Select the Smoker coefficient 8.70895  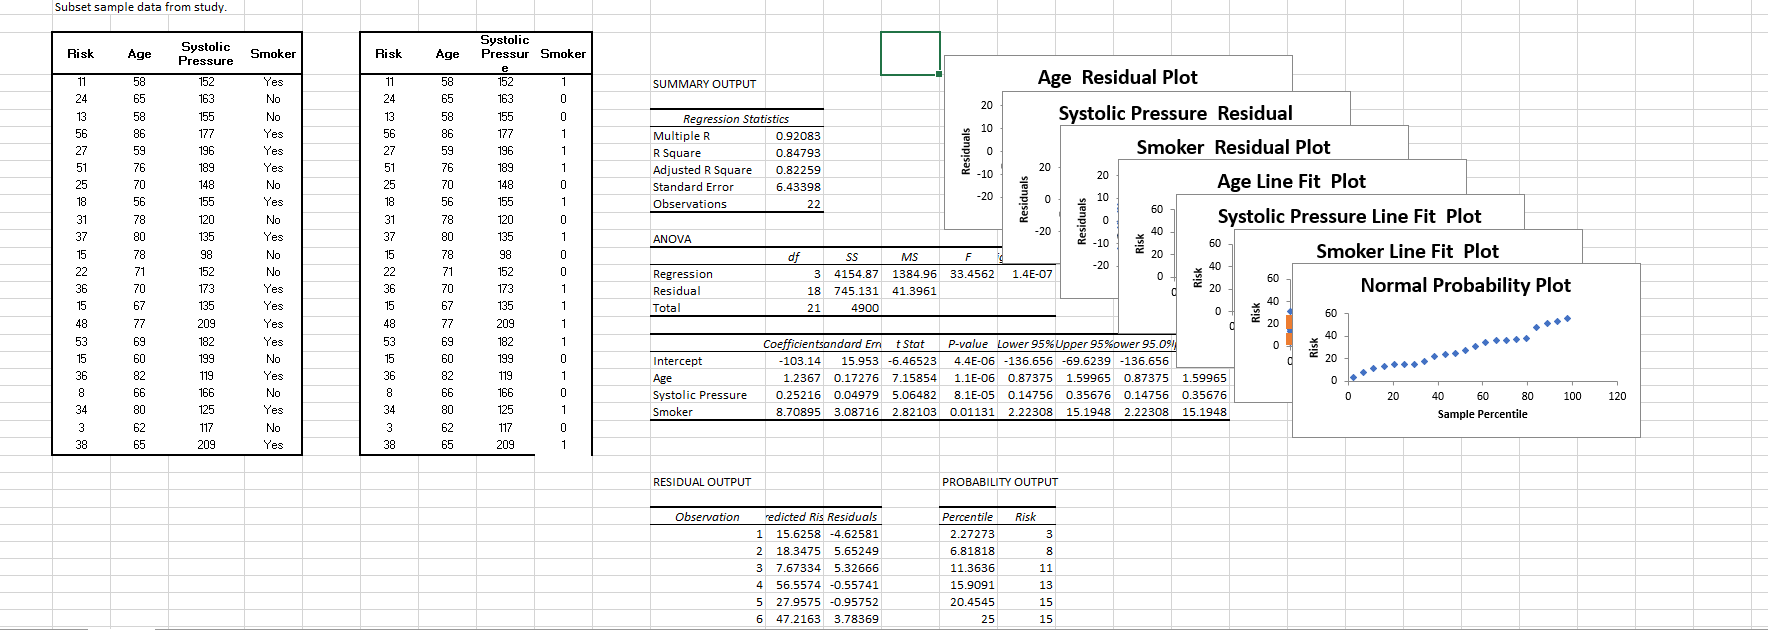(x=798, y=412)
